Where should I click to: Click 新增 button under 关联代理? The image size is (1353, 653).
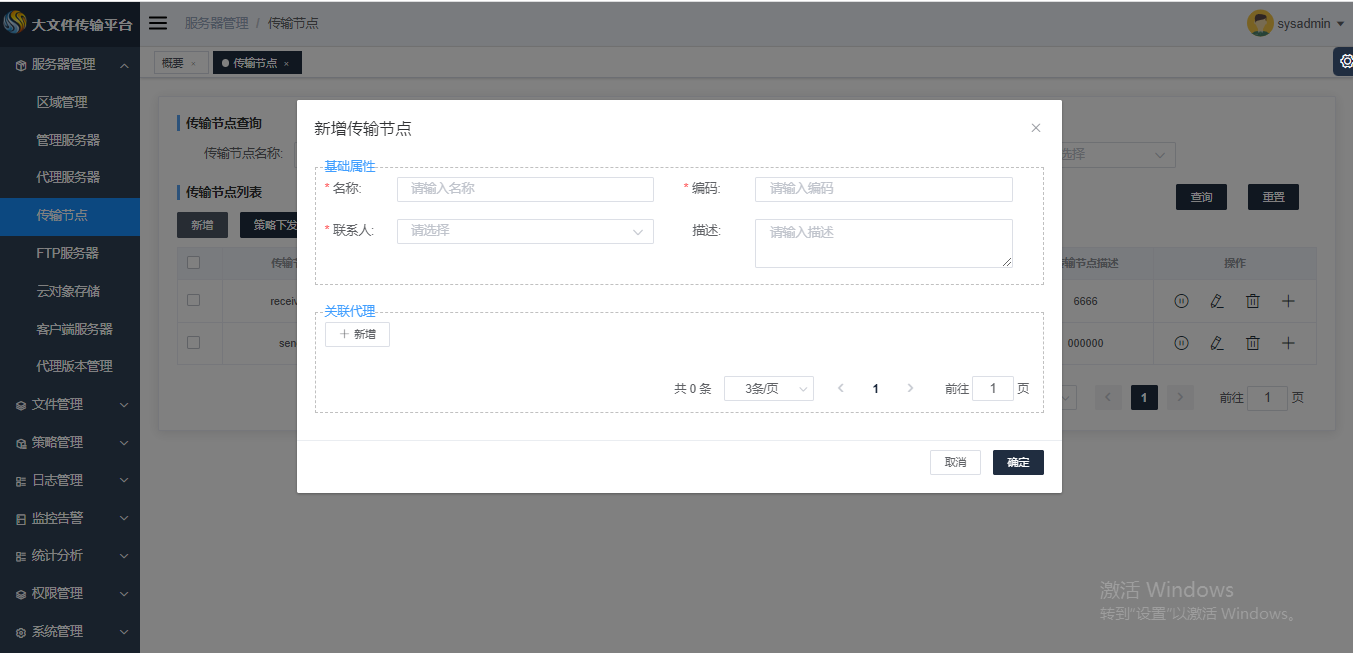coord(357,334)
